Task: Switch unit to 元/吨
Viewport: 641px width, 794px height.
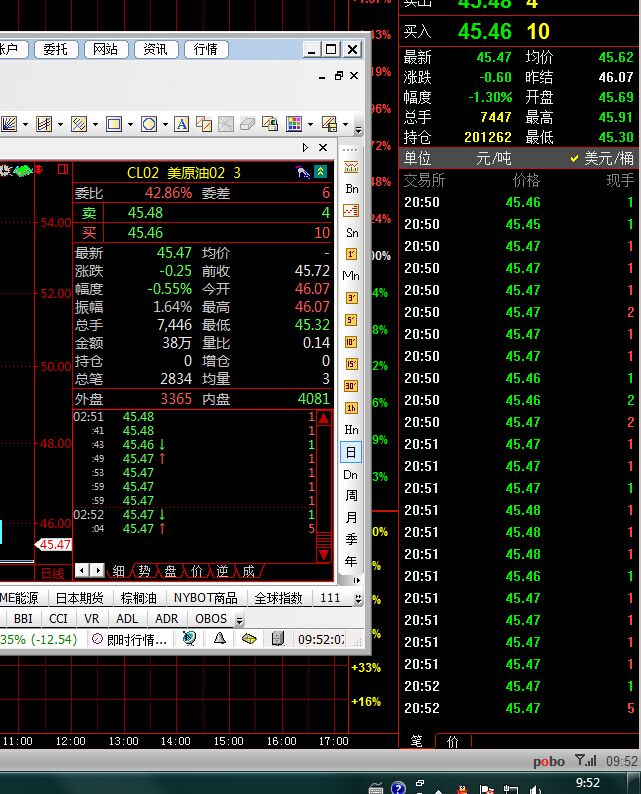Action: (494, 158)
